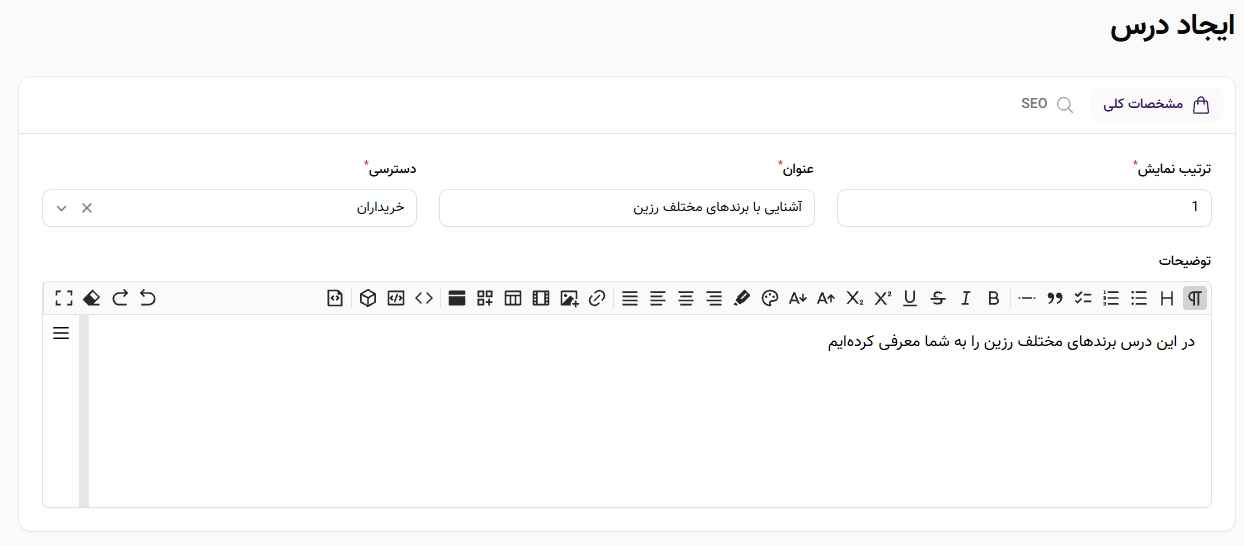Apply blockquote formatting
The width and height of the screenshot is (1244, 546).
click(x=1054, y=298)
